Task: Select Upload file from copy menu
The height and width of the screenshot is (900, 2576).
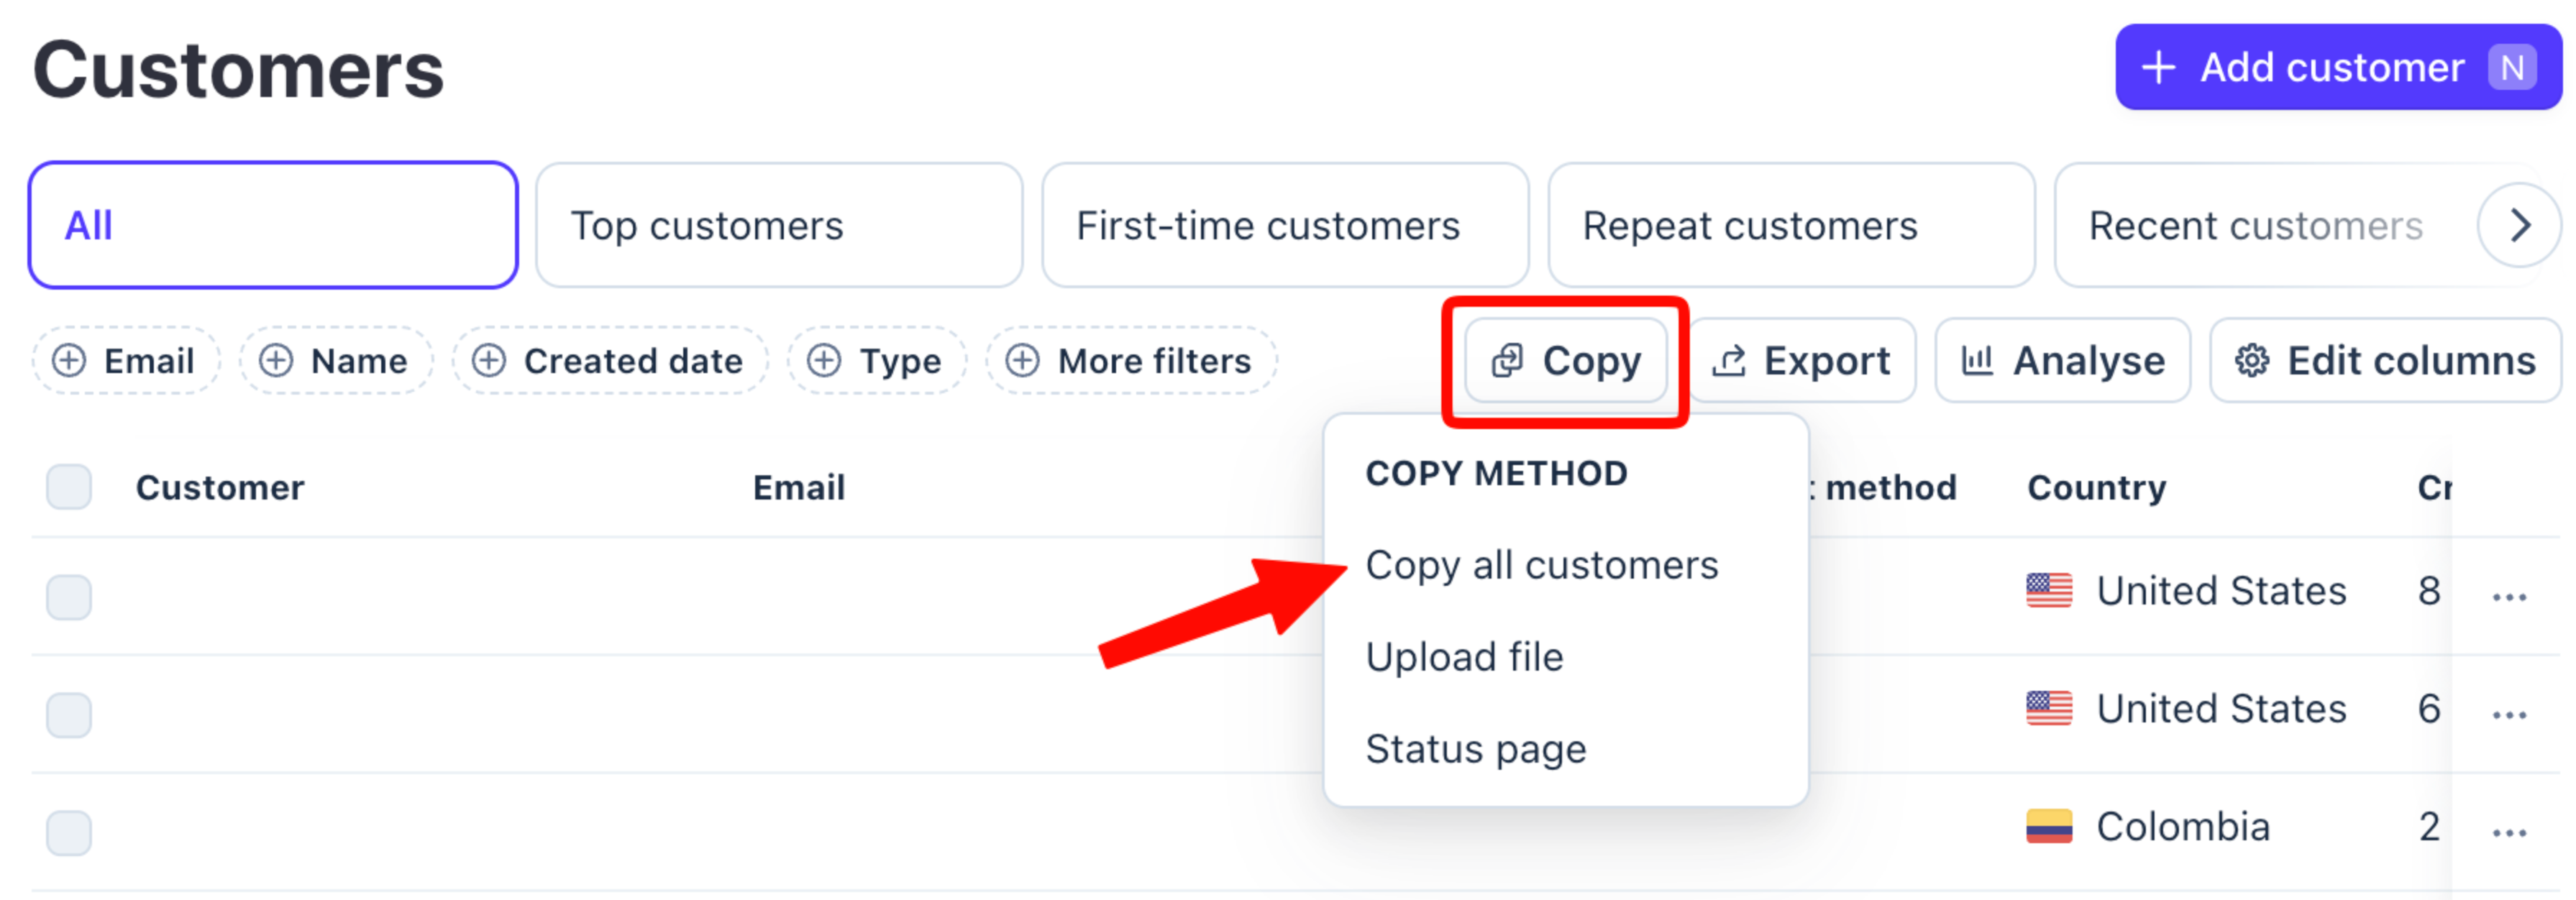Action: click(x=1464, y=657)
